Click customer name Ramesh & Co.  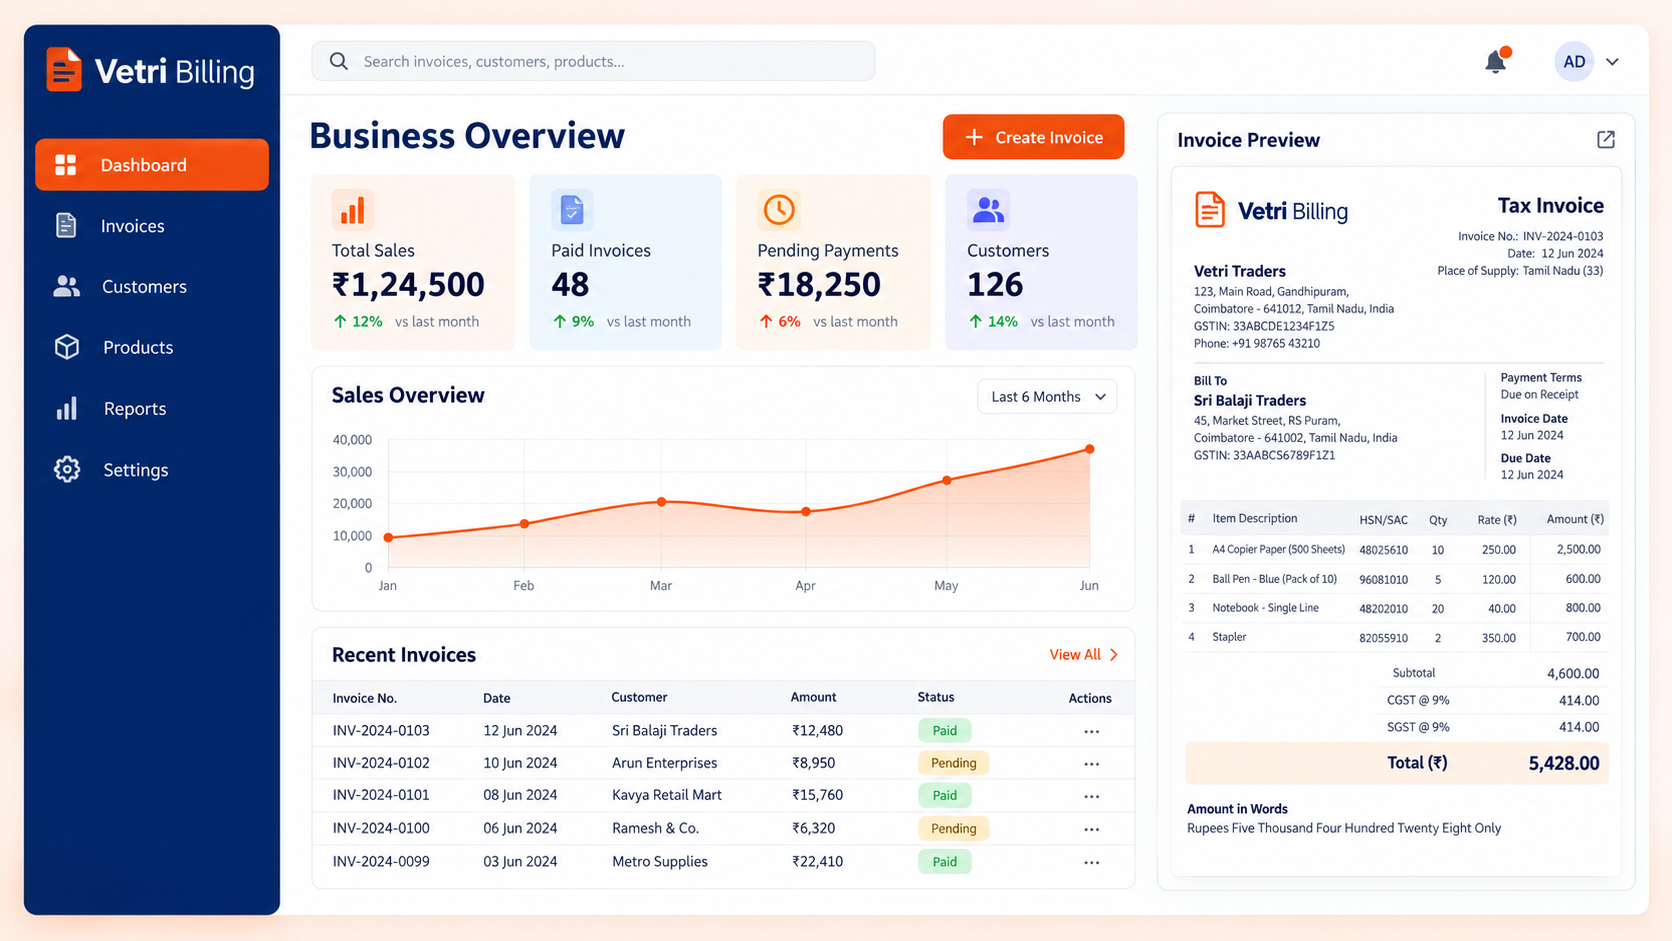click(x=655, y=828)
